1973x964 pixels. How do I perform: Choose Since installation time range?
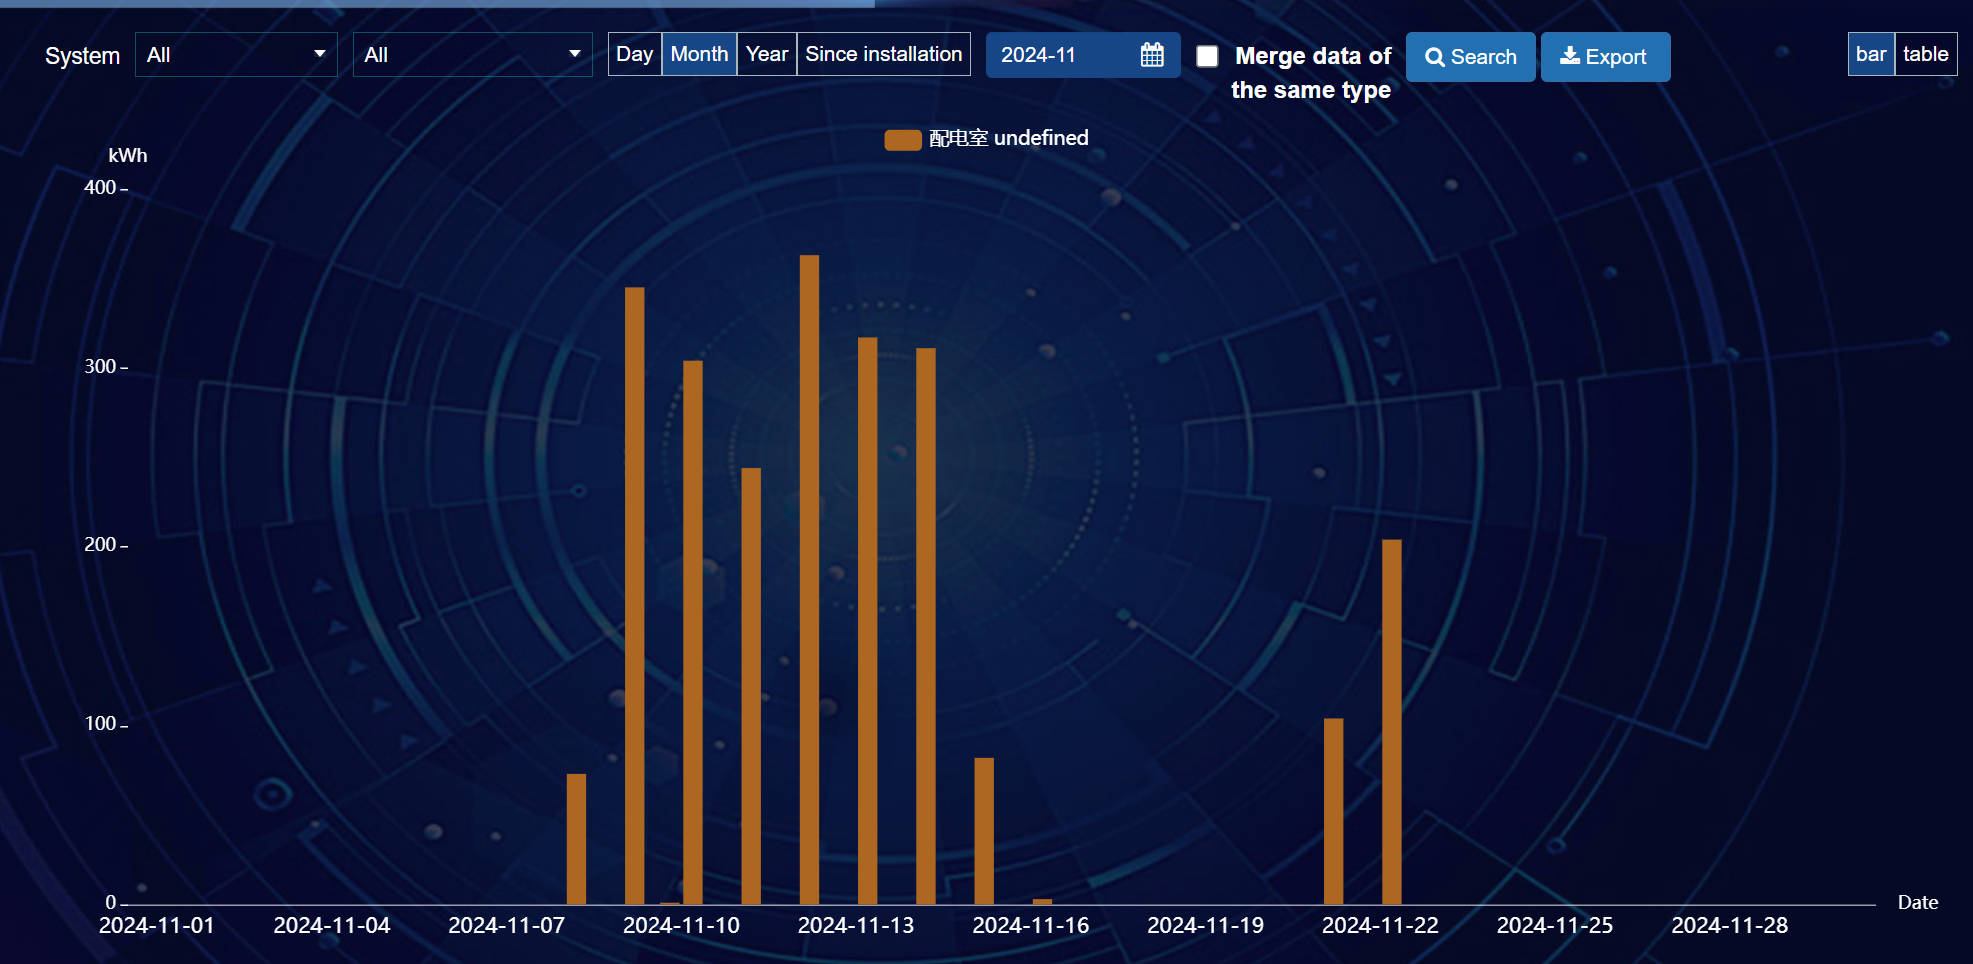pyautogui.click(x=883, y=54)
